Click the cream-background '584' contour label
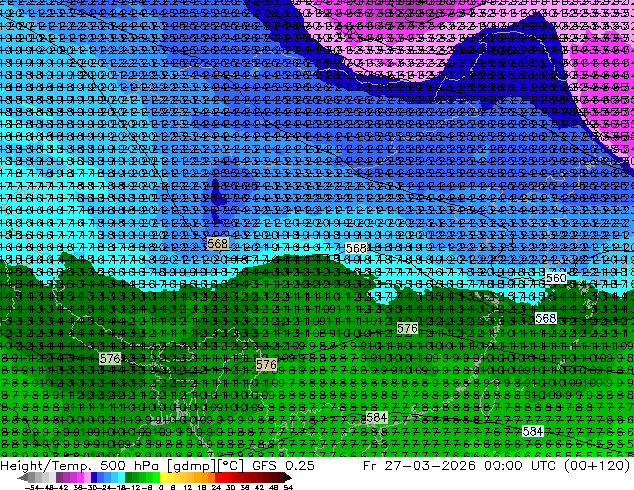634x490 pixels. point(376,418)
